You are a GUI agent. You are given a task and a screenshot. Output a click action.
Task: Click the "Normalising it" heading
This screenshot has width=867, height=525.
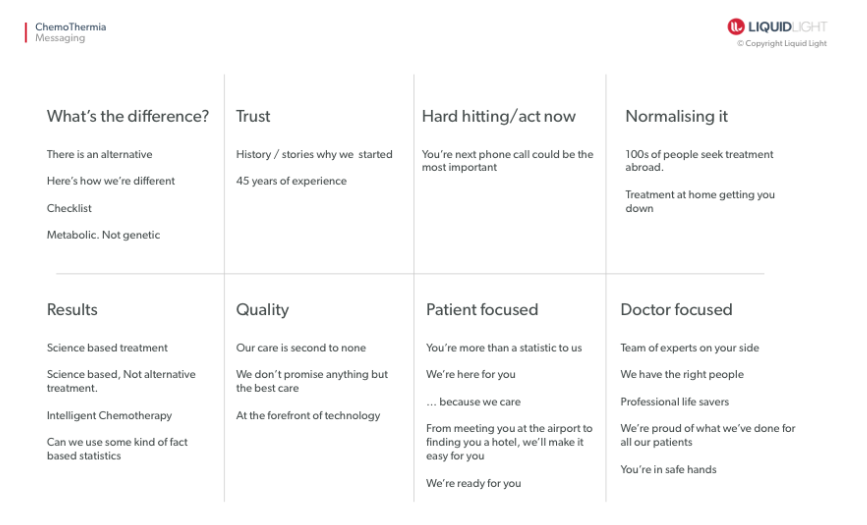click(676, 116)
